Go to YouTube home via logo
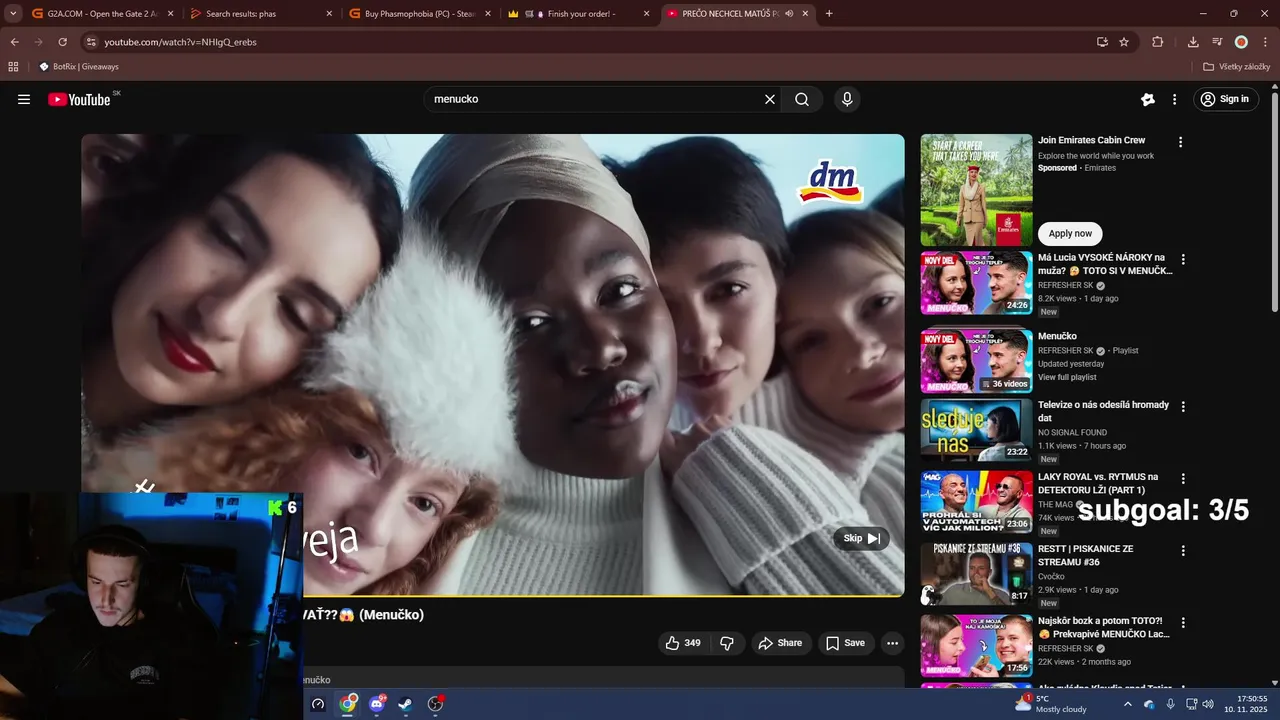 pyautogui.click(x=79, y=99)
